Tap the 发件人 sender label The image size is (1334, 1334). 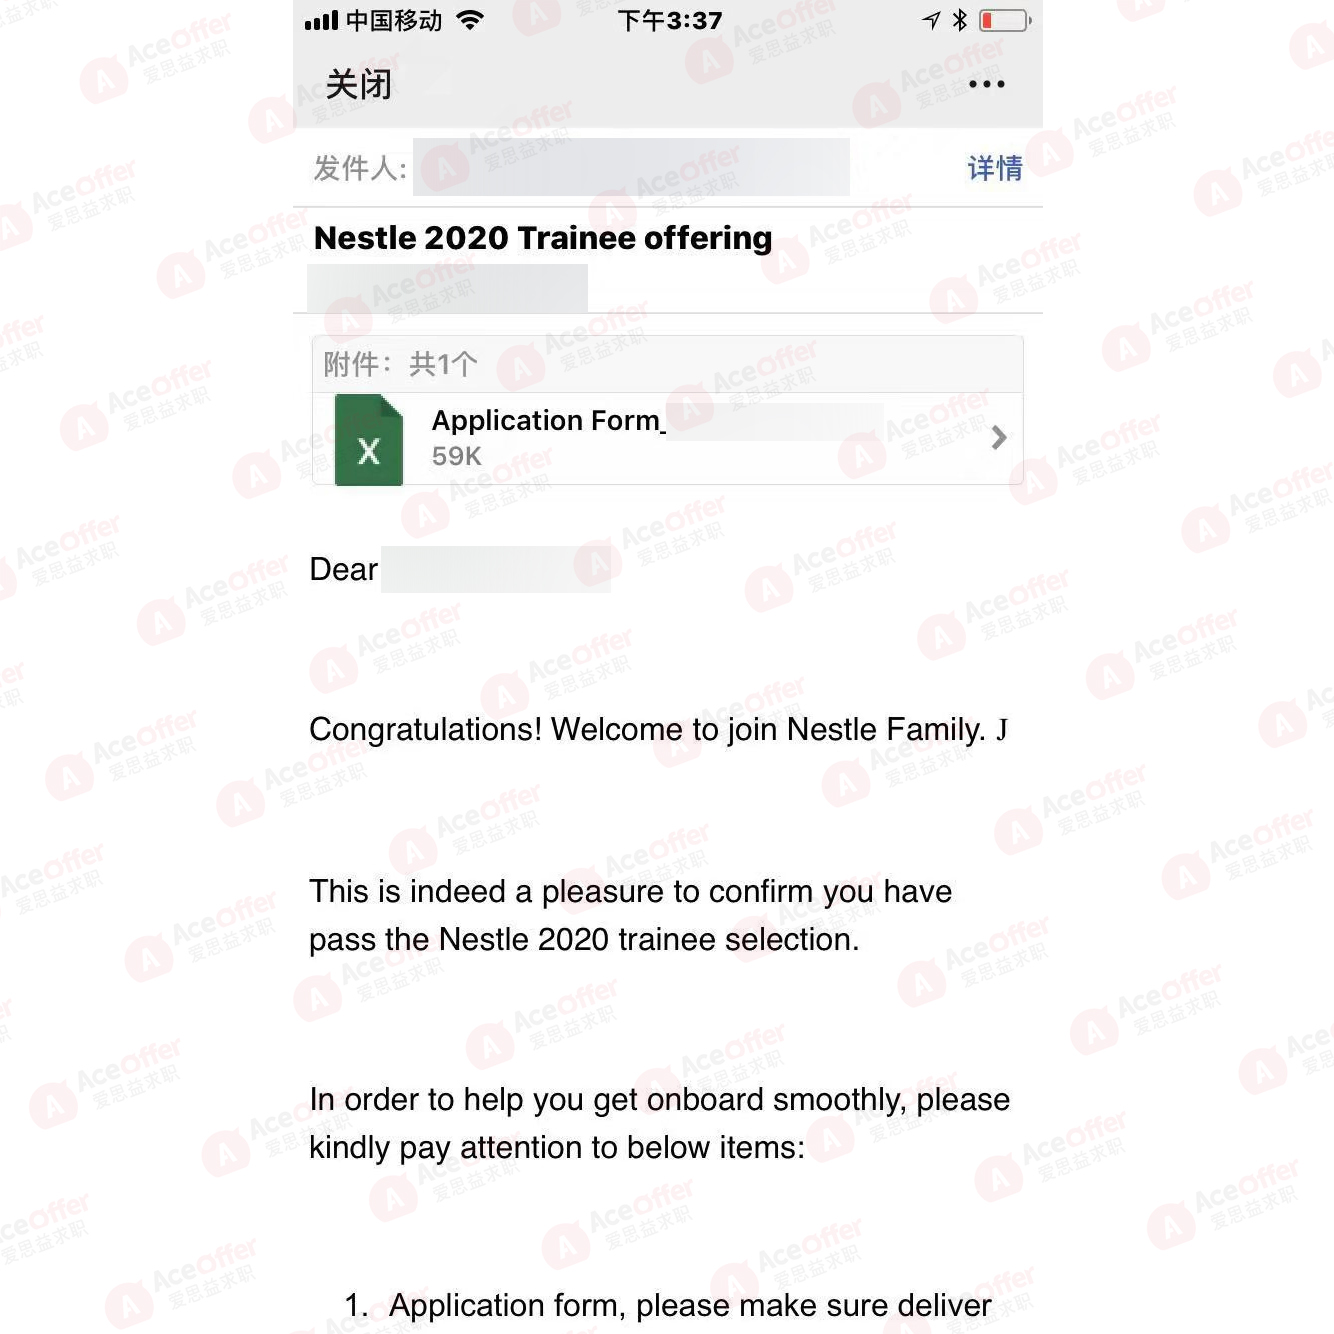360,168
